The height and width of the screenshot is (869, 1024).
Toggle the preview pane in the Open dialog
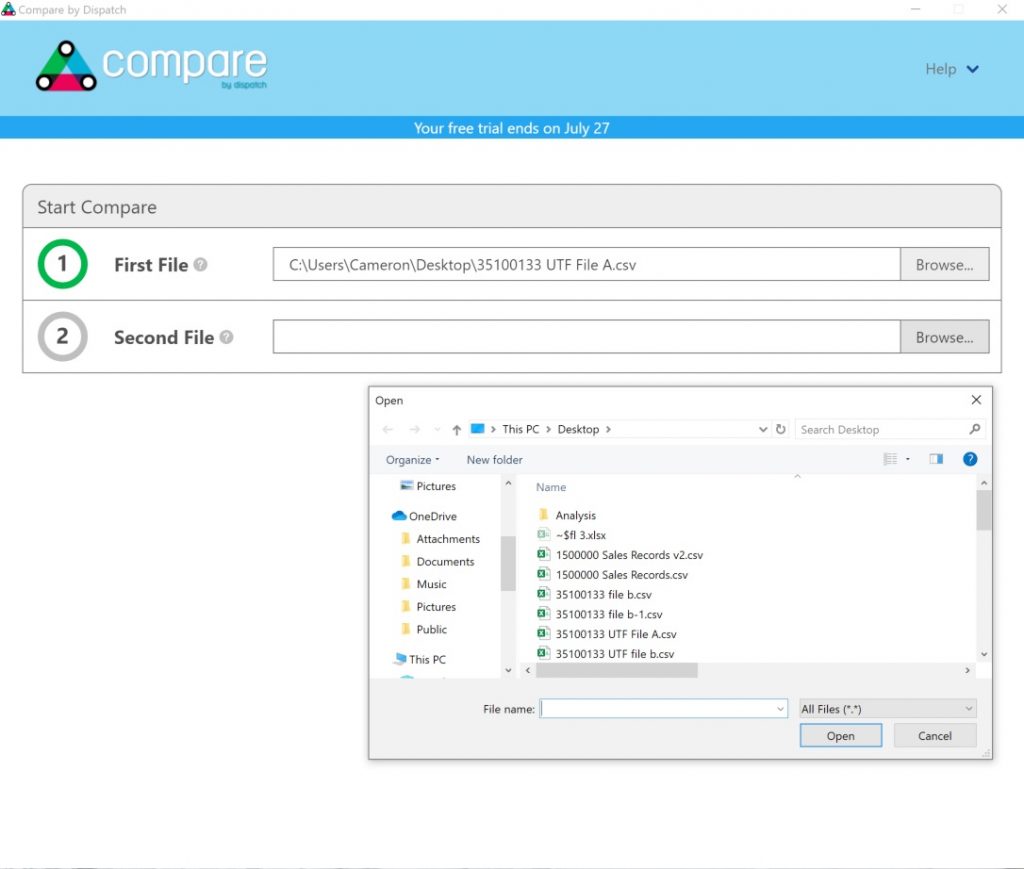coord(936,458)
